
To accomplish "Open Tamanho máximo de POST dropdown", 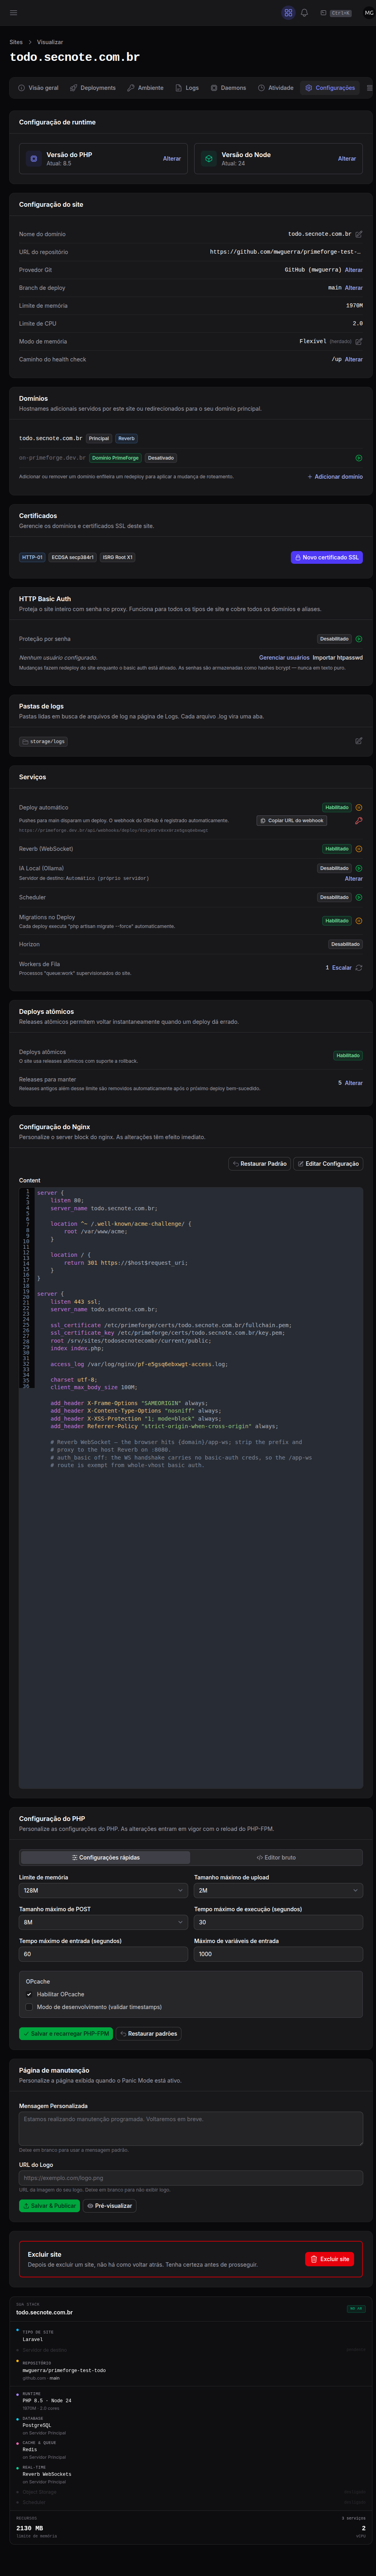I will point(103,1922).
